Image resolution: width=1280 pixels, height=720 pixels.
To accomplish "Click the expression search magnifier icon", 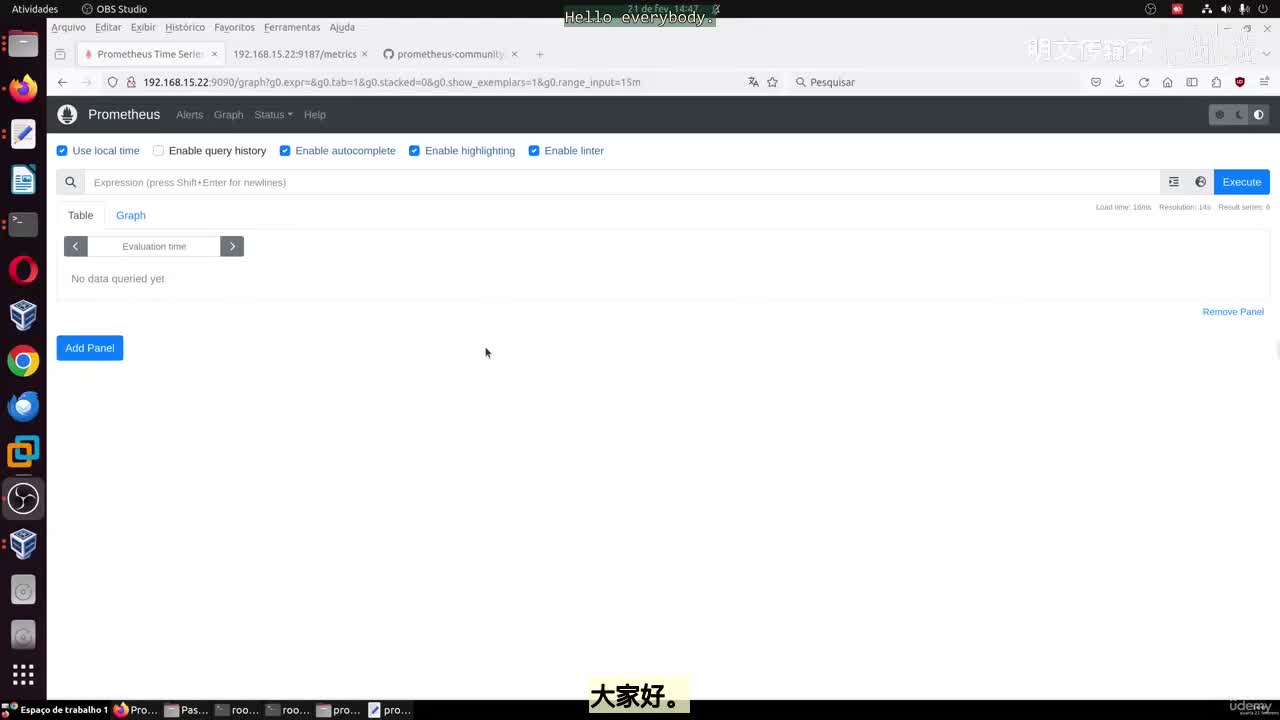I will coord(70,182).
